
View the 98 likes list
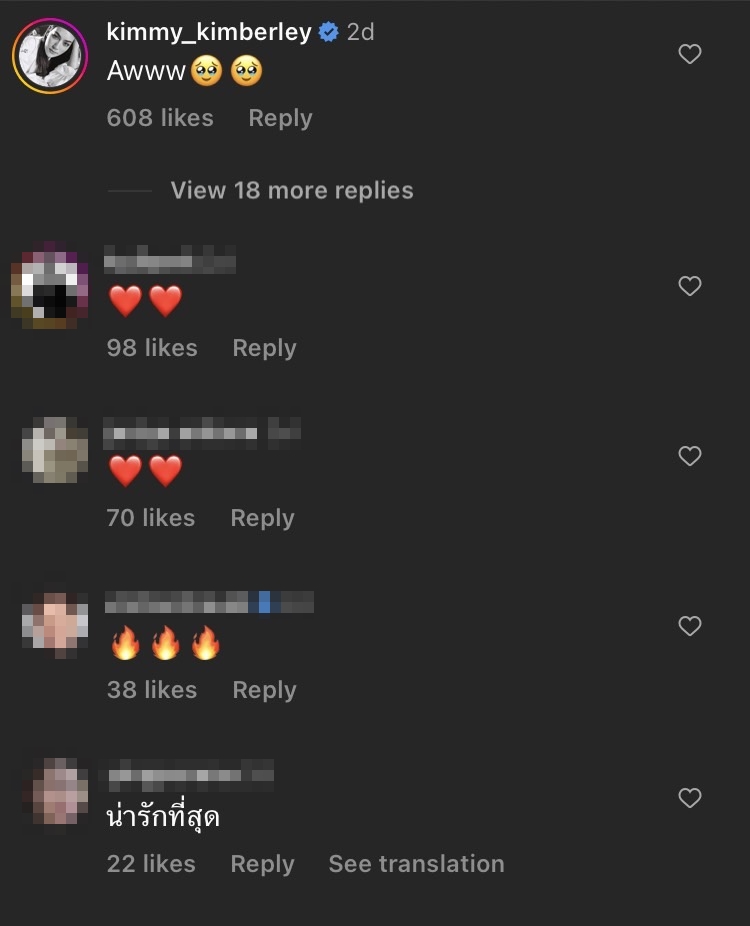click(x=152, y=348)
